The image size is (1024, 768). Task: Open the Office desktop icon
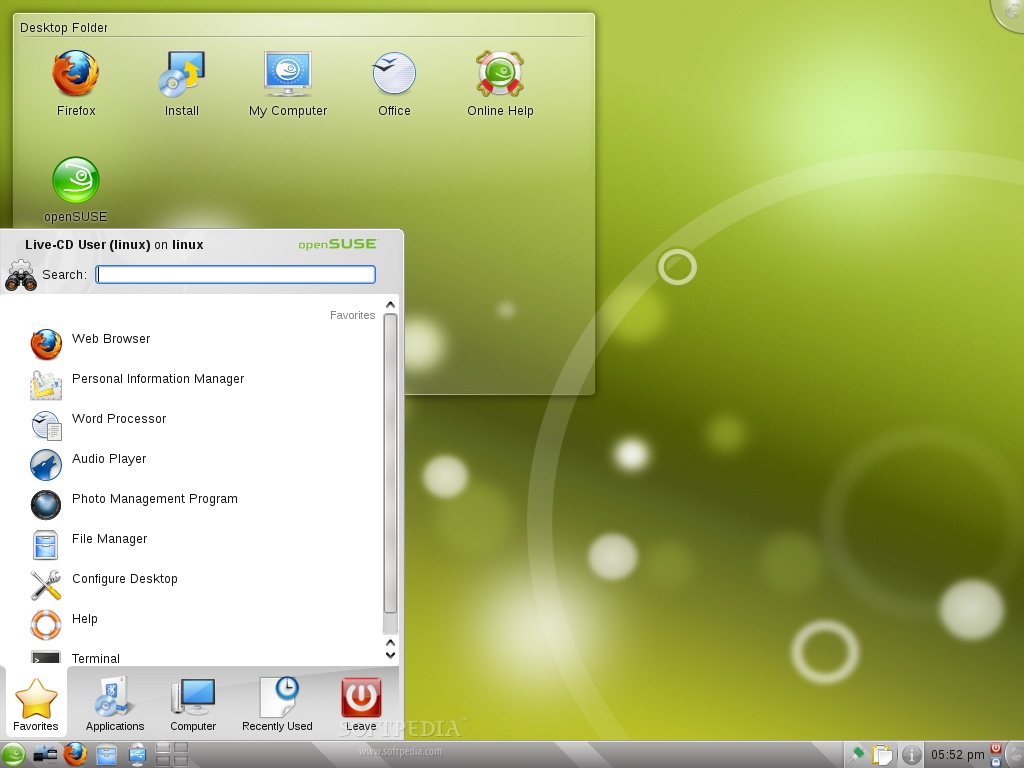[393, 70]
